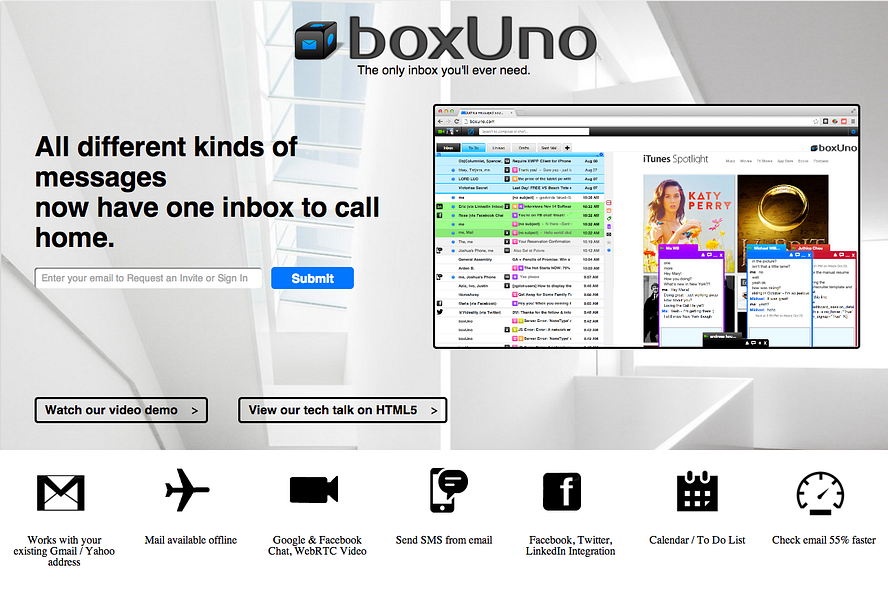The width and height of the screenshot is (888, 600).
Task: Collapse the My Will chat window
Action: pos(715,256)
